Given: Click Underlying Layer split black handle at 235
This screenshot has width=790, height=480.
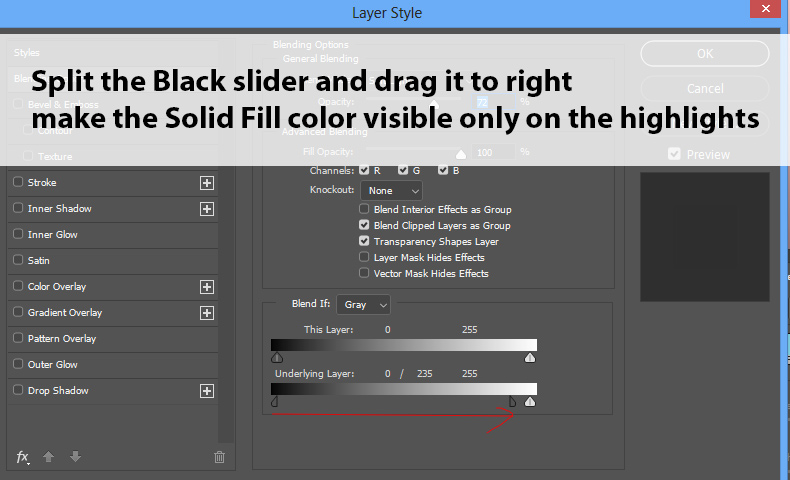Looking at the screenshot, I should (x=512, y=401).
